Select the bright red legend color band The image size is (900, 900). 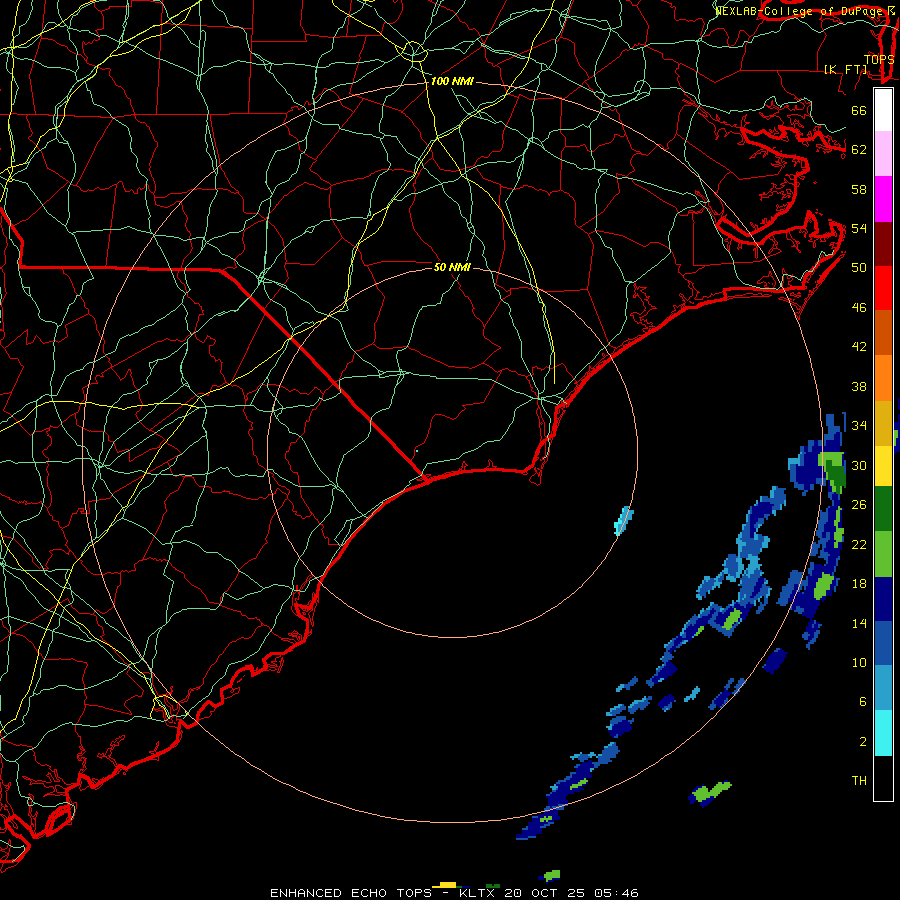tap(883, 288)
